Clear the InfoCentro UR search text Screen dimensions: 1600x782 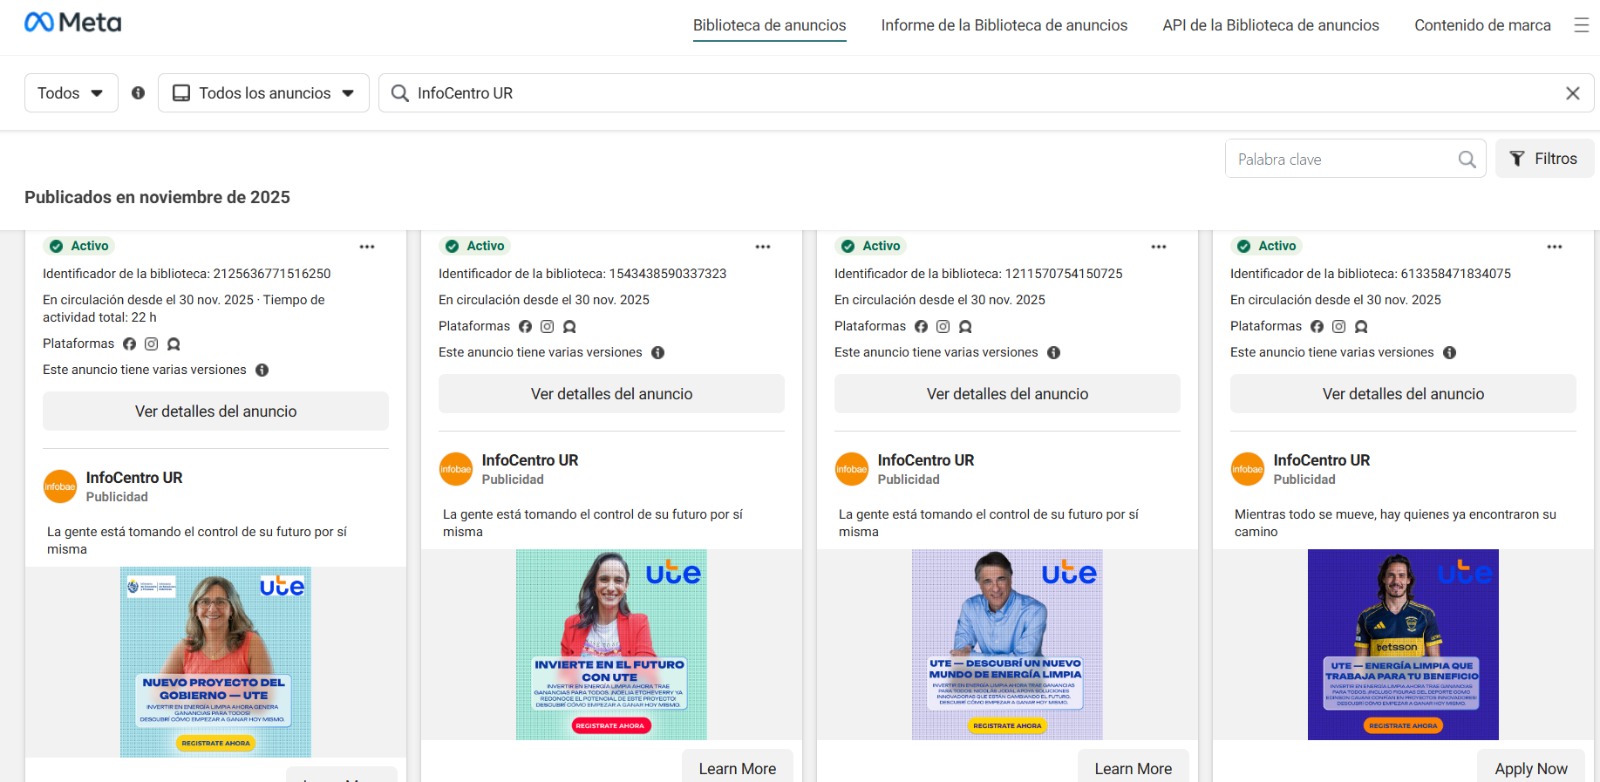point(1572,93)
